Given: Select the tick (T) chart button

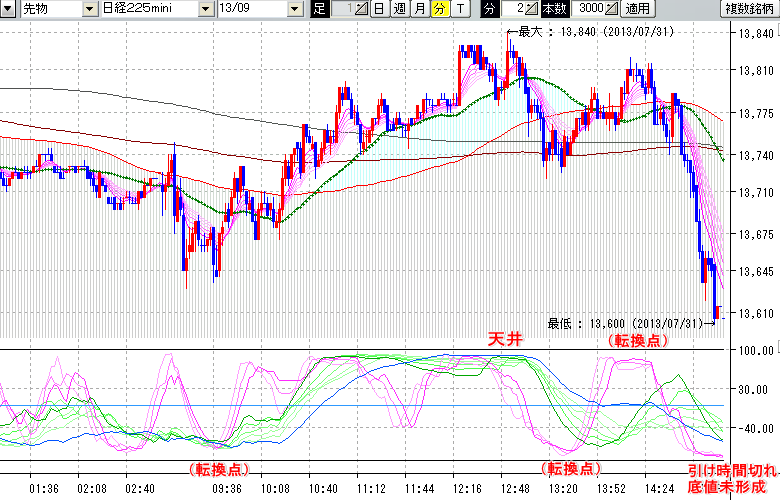Looking at the screenshot, I should (x=459, y=9).
